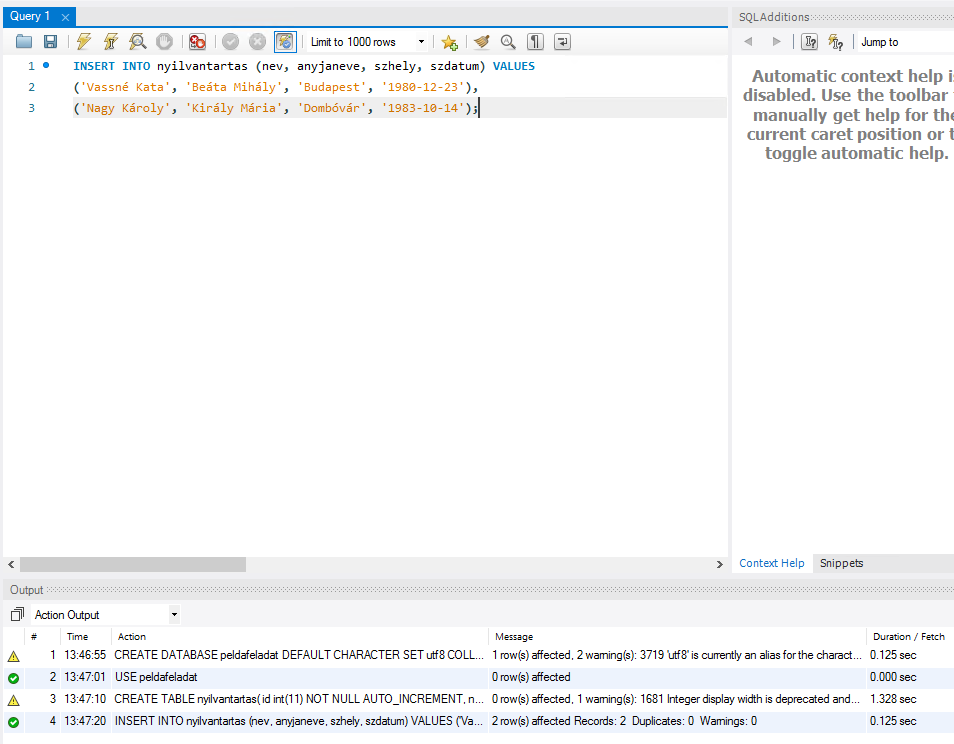Click the beautify query broom icon
This screenshot has height=744, width=954.
click(482, 42)
